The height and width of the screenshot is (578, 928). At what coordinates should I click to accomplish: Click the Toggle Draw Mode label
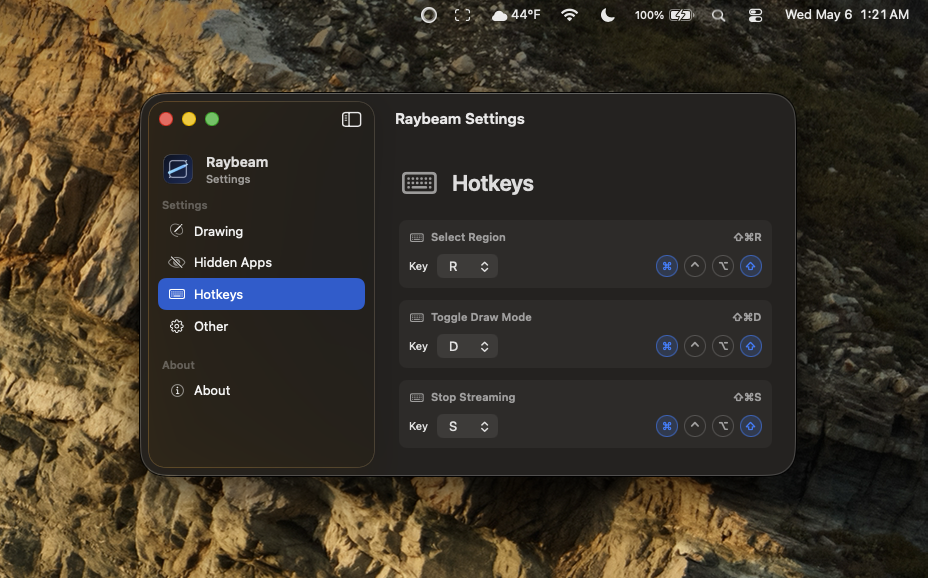481,317
